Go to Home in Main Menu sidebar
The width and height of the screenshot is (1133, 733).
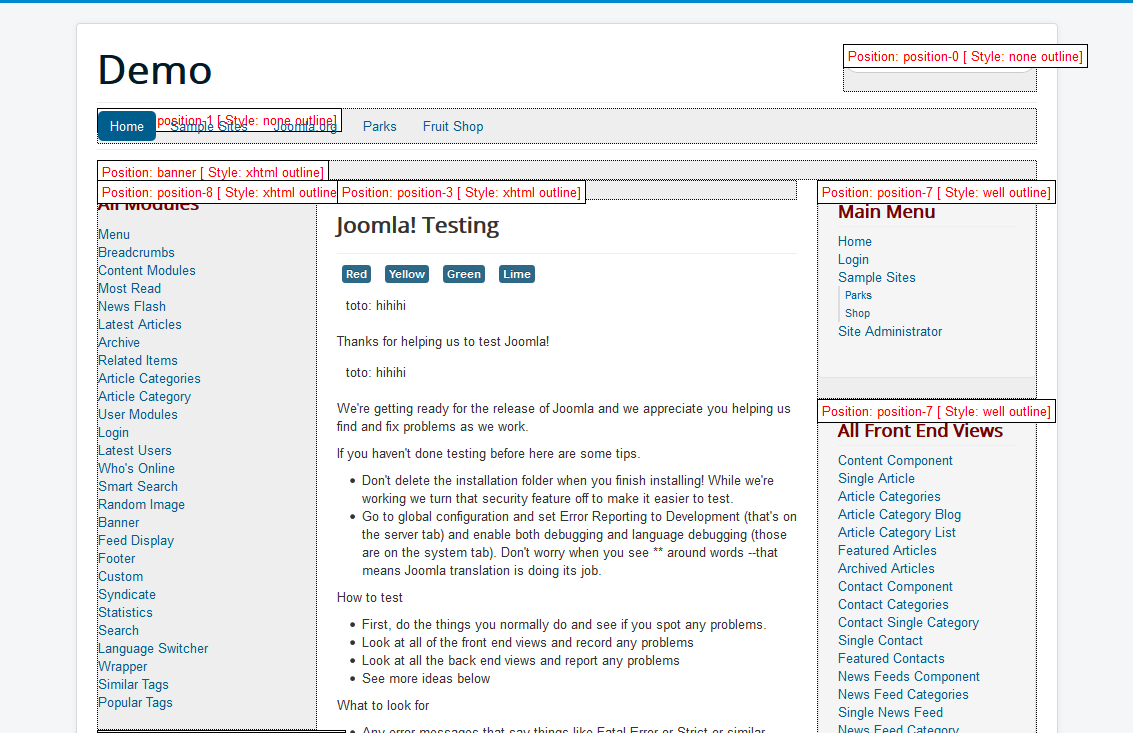pyautogui.click(x=855, y=241)
